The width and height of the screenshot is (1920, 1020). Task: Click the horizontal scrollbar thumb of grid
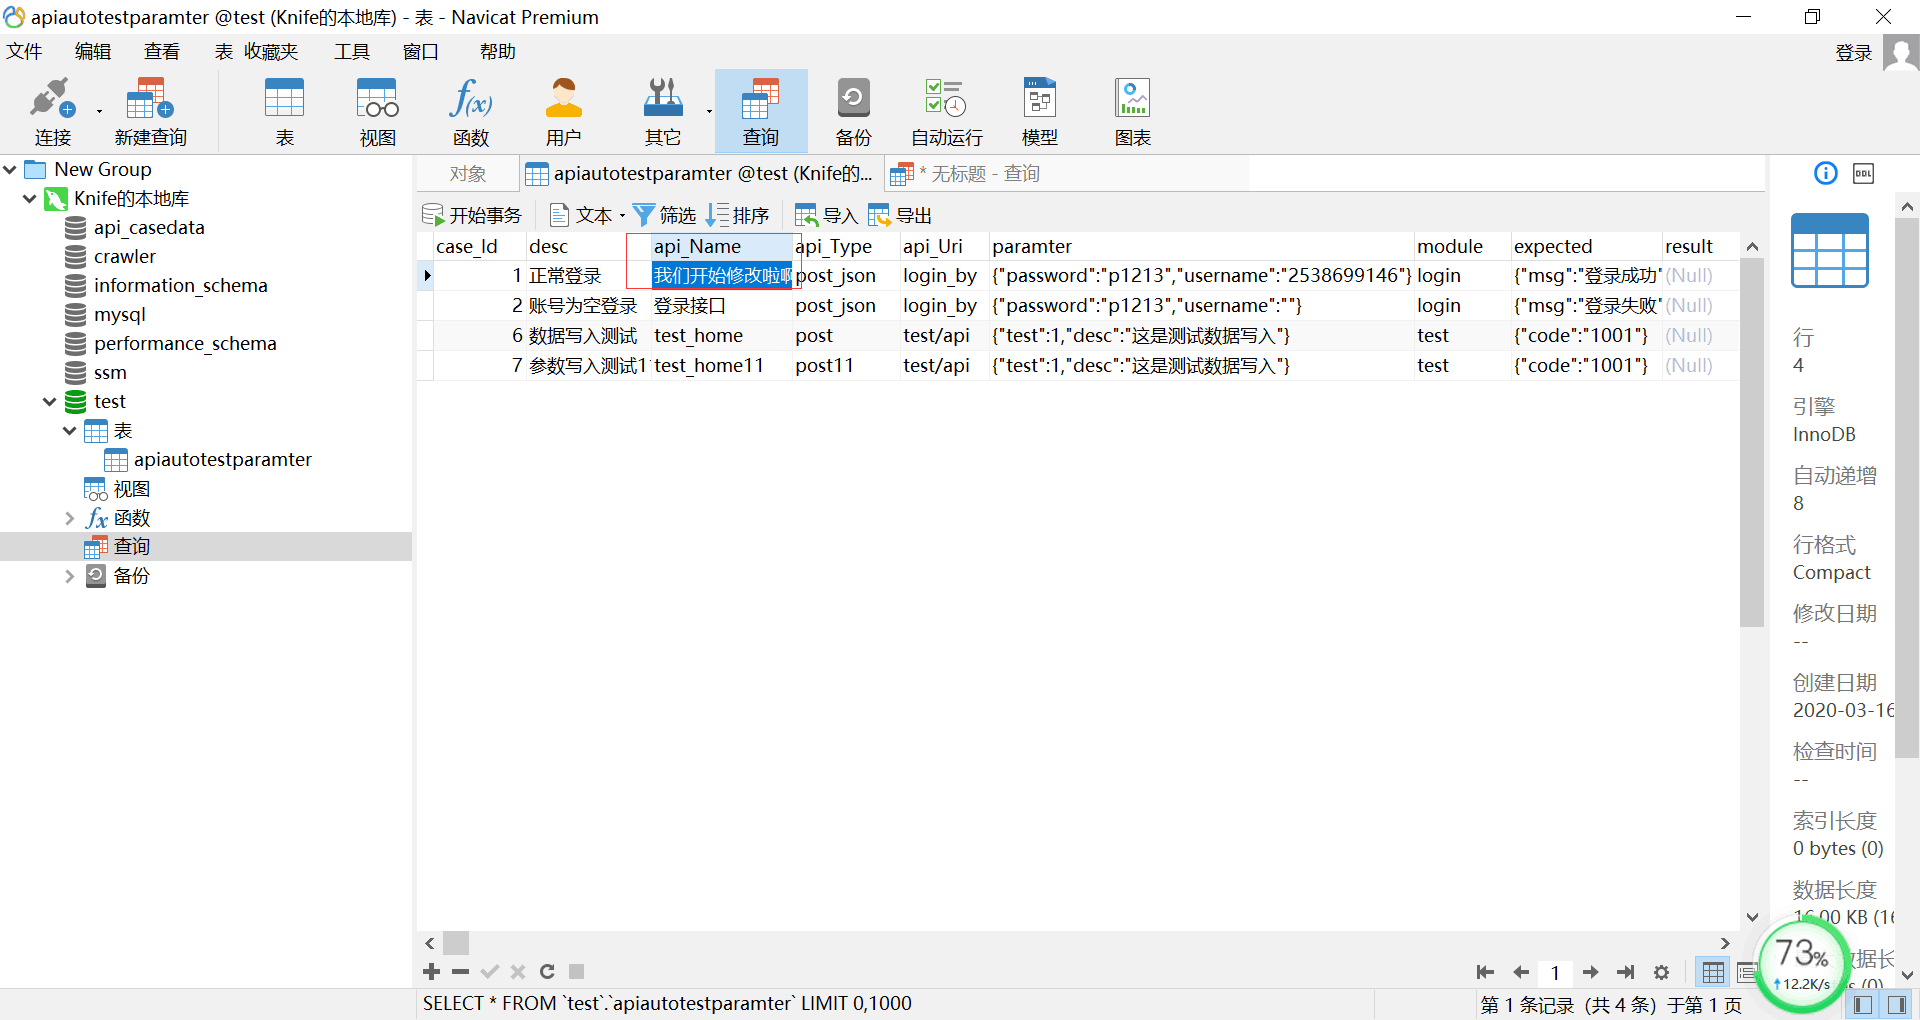[456, 943]
